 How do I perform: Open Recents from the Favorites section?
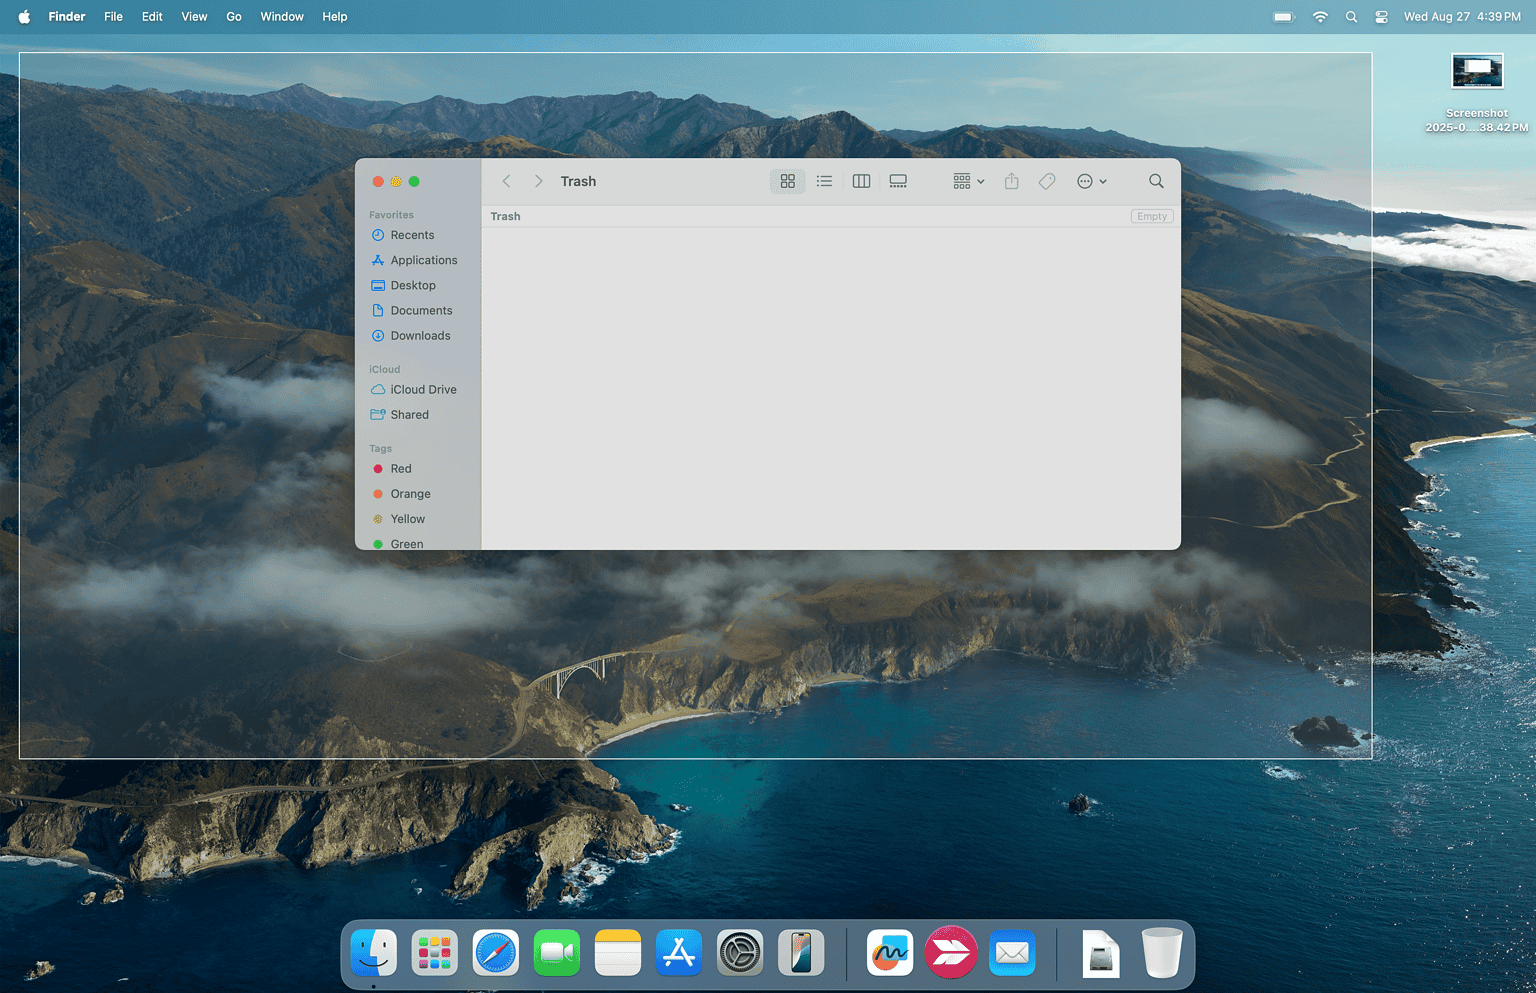410,235
